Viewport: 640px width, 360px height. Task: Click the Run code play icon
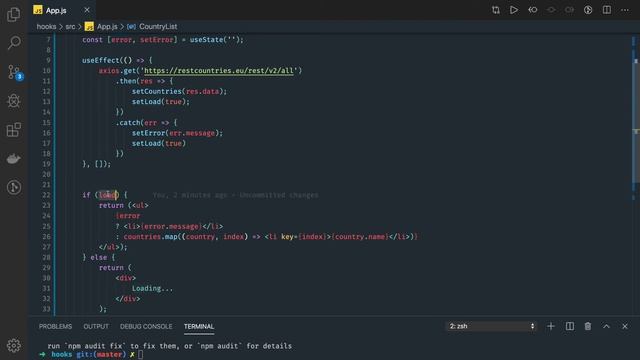point(514,10)
